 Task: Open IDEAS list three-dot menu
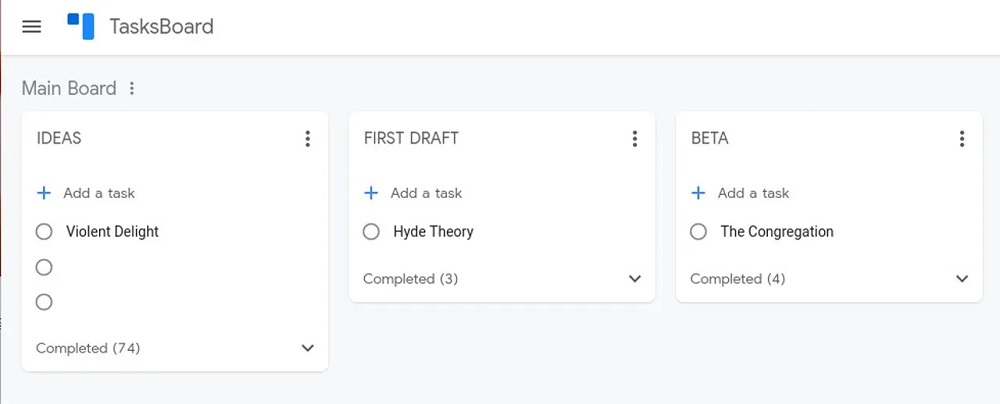(x=307, y=139)
